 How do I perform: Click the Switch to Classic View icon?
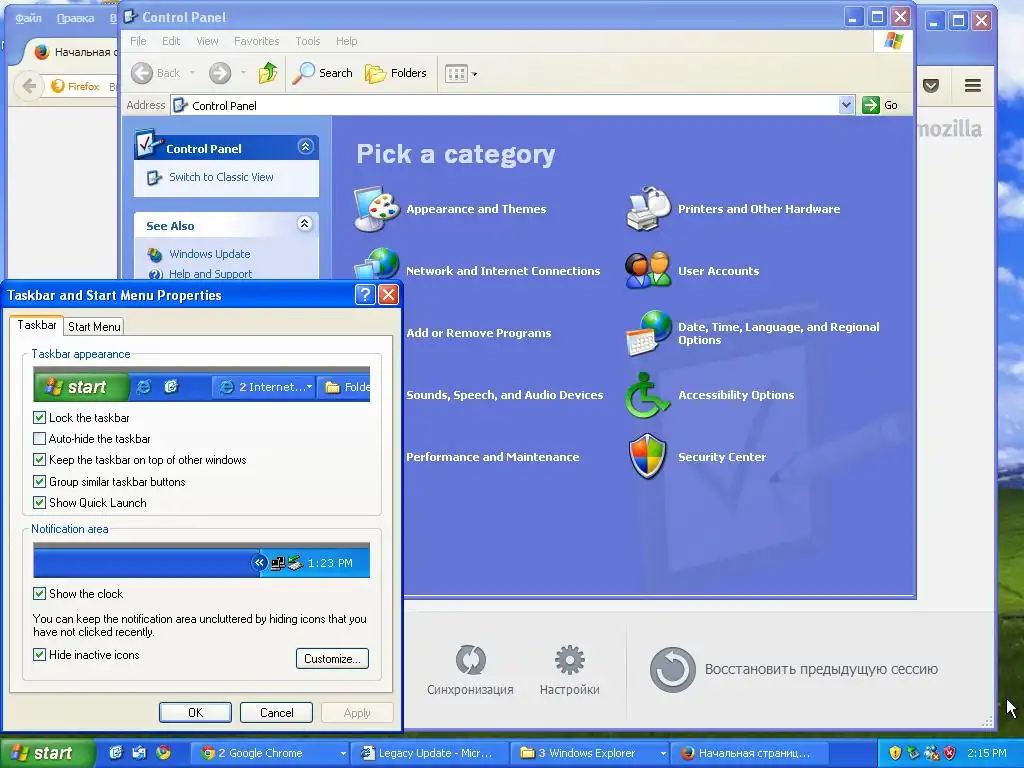click(154, 178)
